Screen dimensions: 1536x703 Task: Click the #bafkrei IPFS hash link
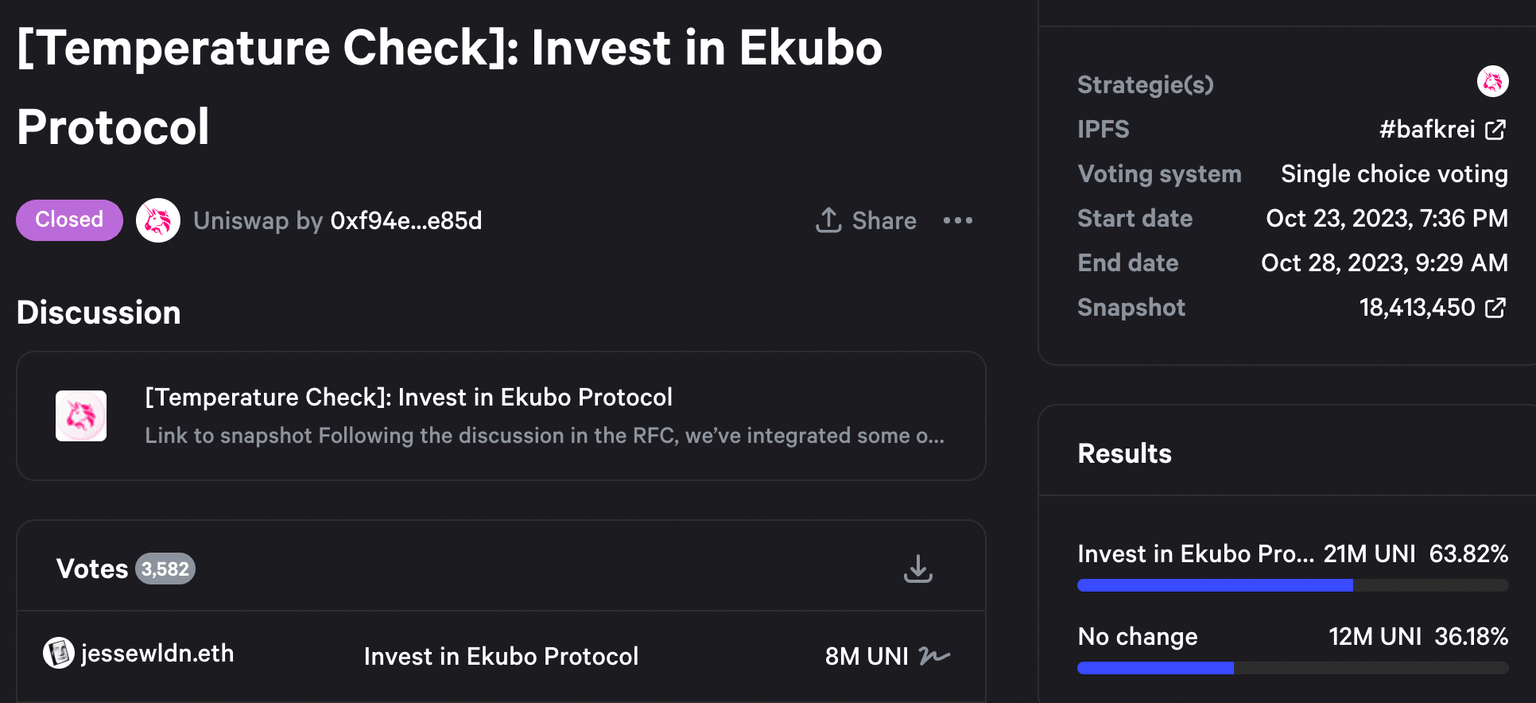coord(1426,129)
